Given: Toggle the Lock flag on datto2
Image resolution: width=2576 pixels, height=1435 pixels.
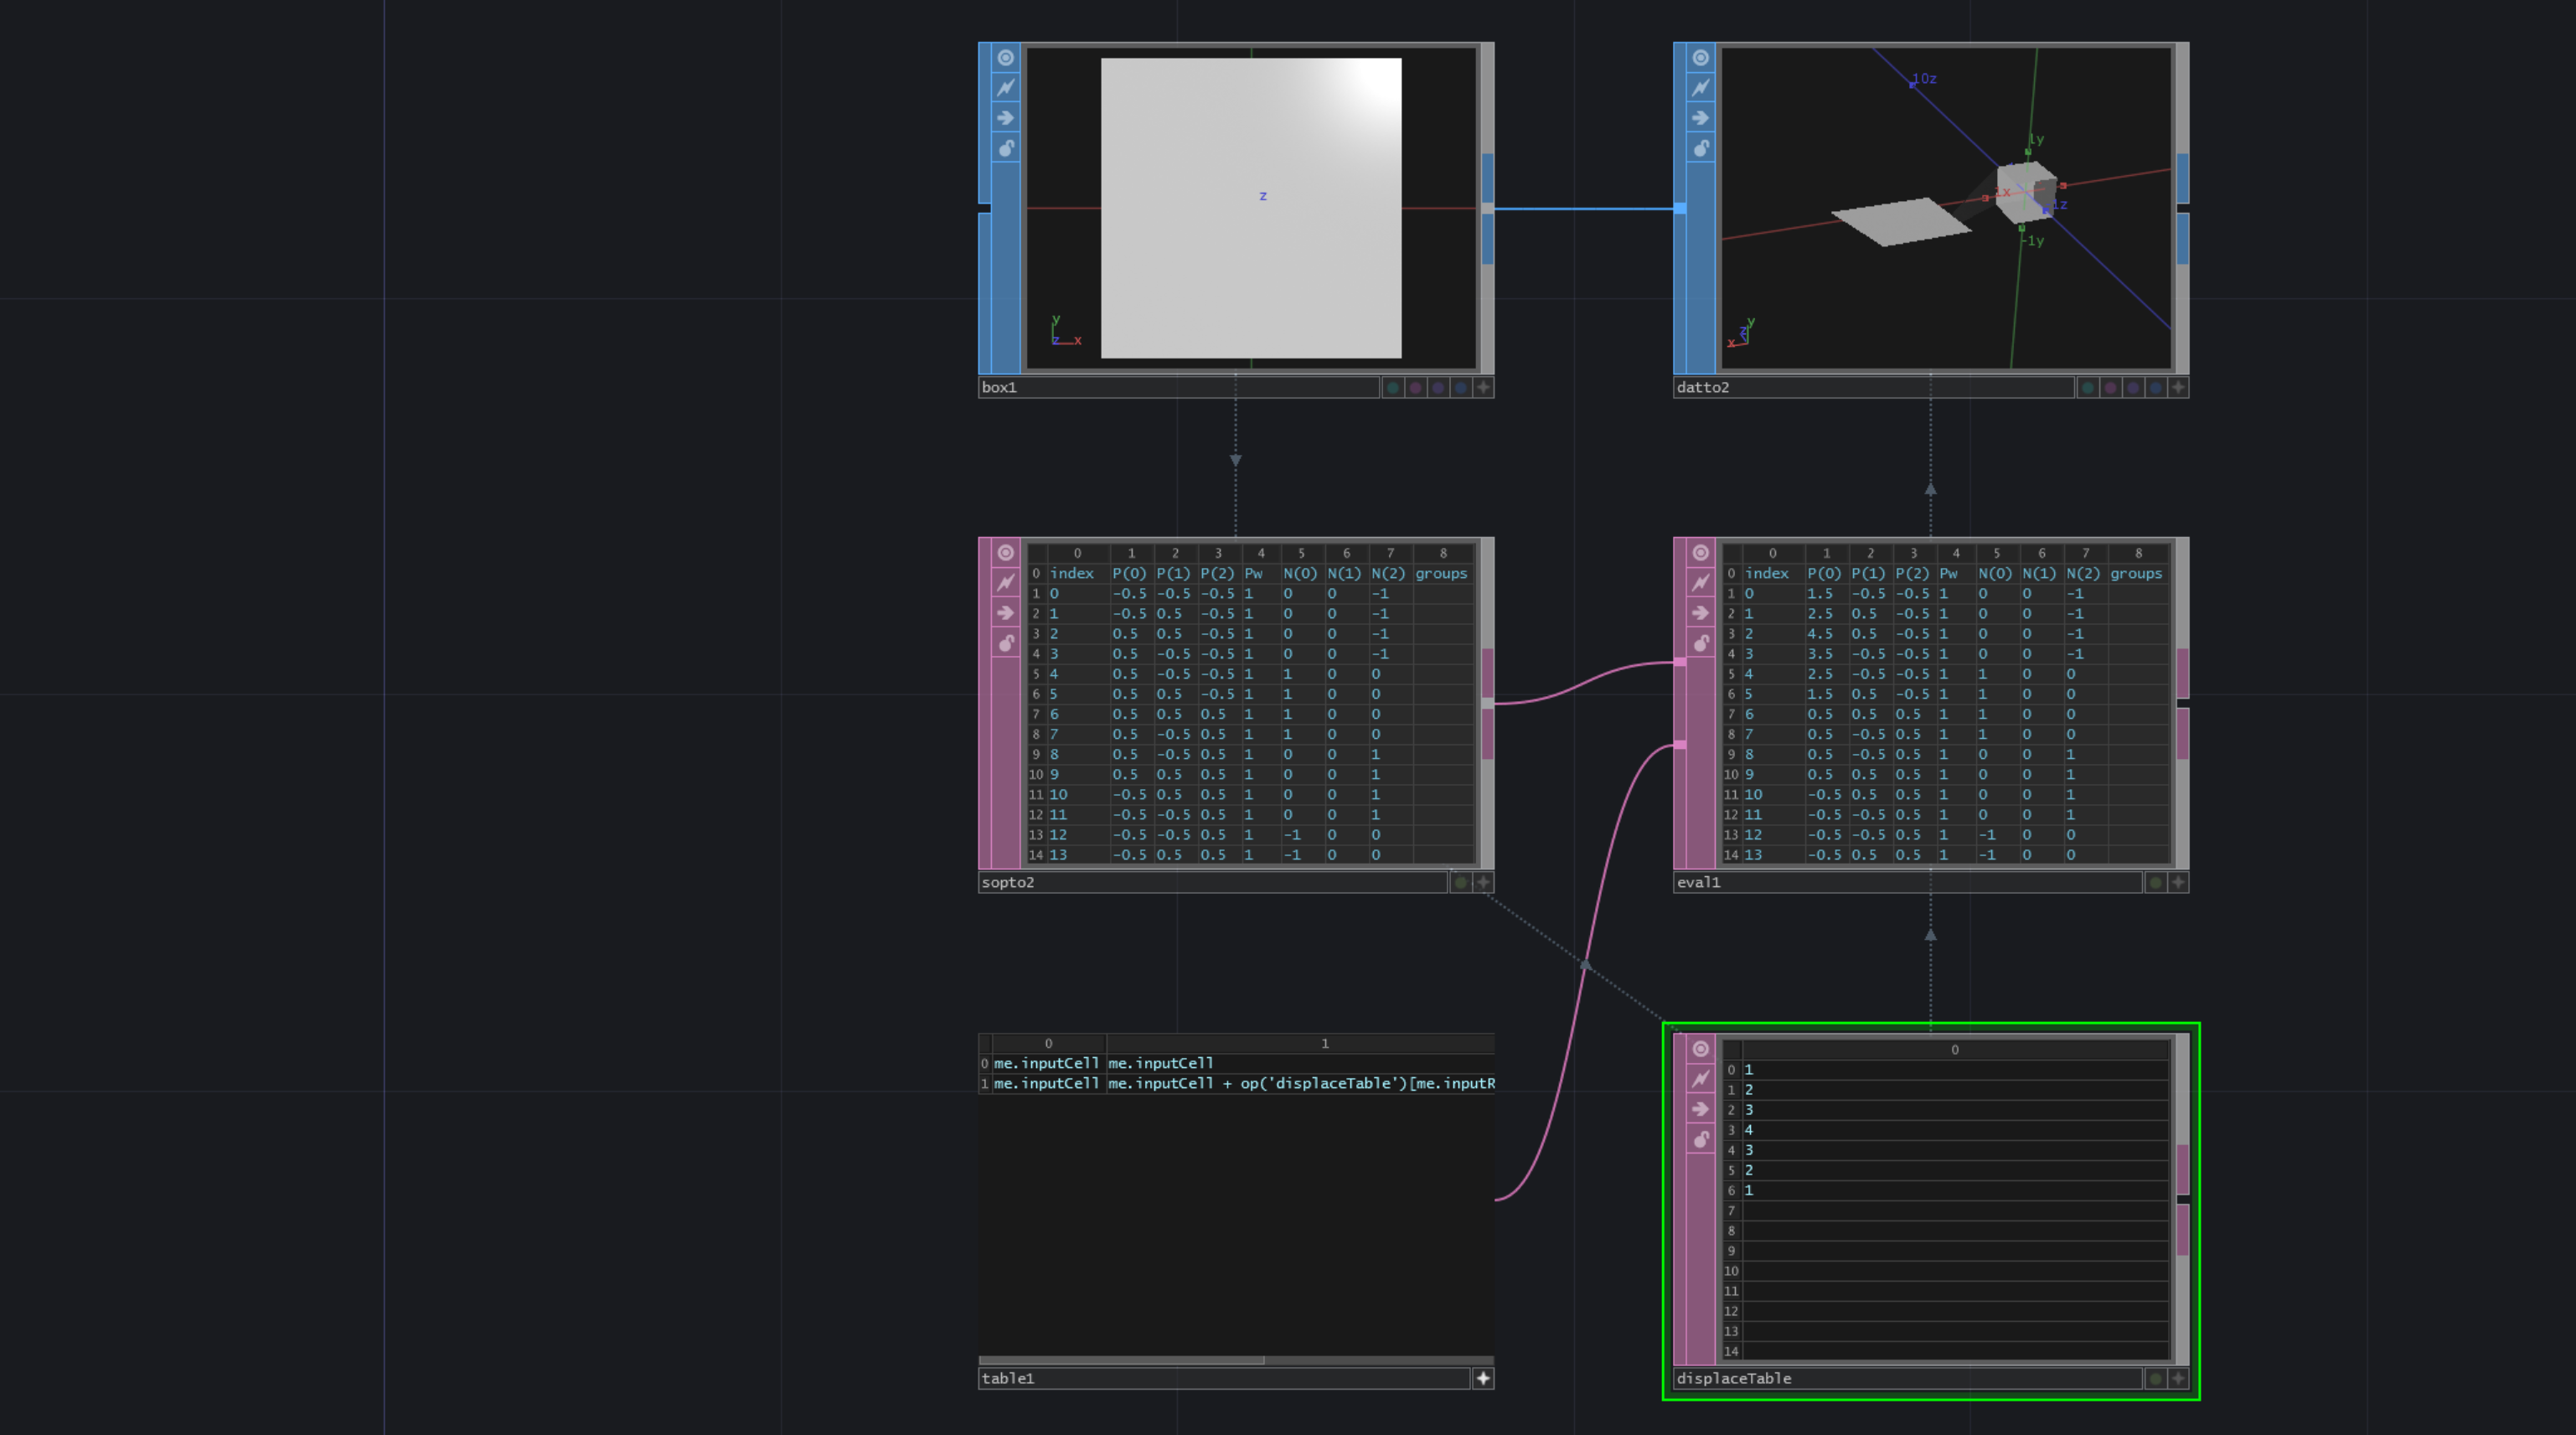Looking at the screenshot, I should point(1700,148).
